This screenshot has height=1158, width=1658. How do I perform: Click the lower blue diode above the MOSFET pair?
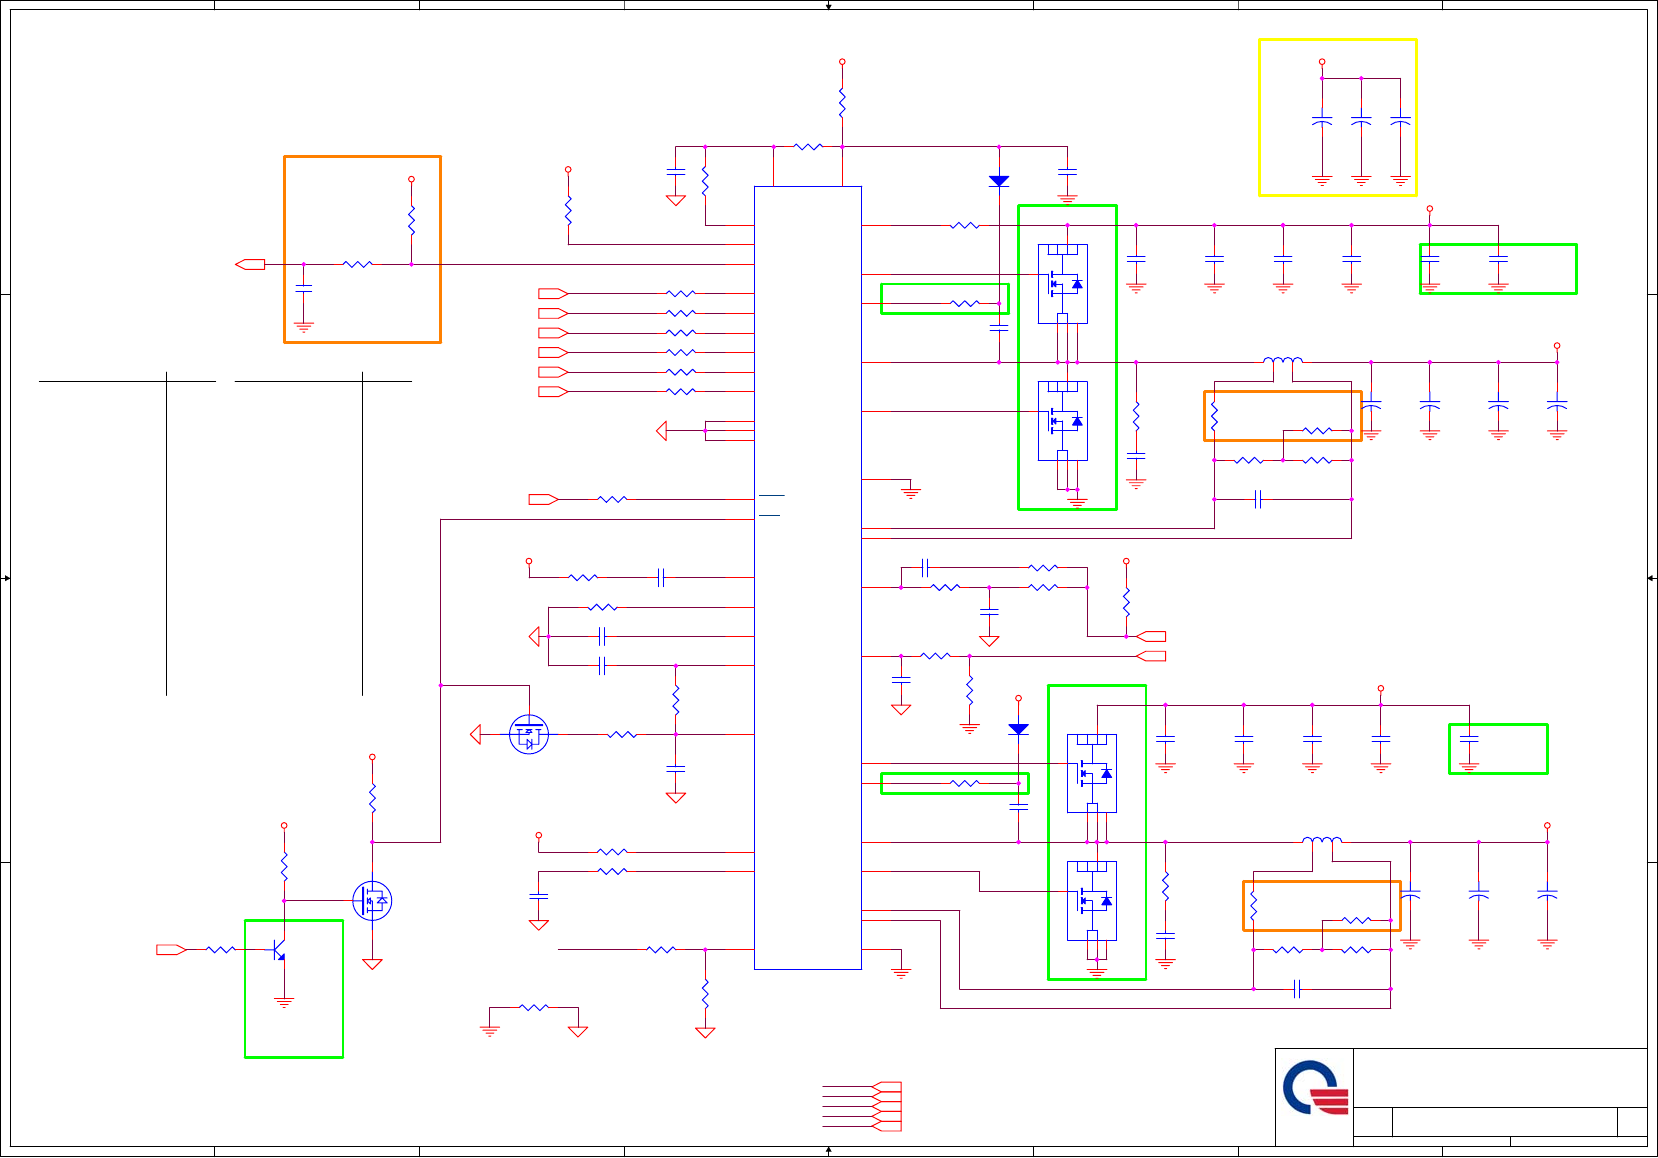click(x=1018, y=730)
